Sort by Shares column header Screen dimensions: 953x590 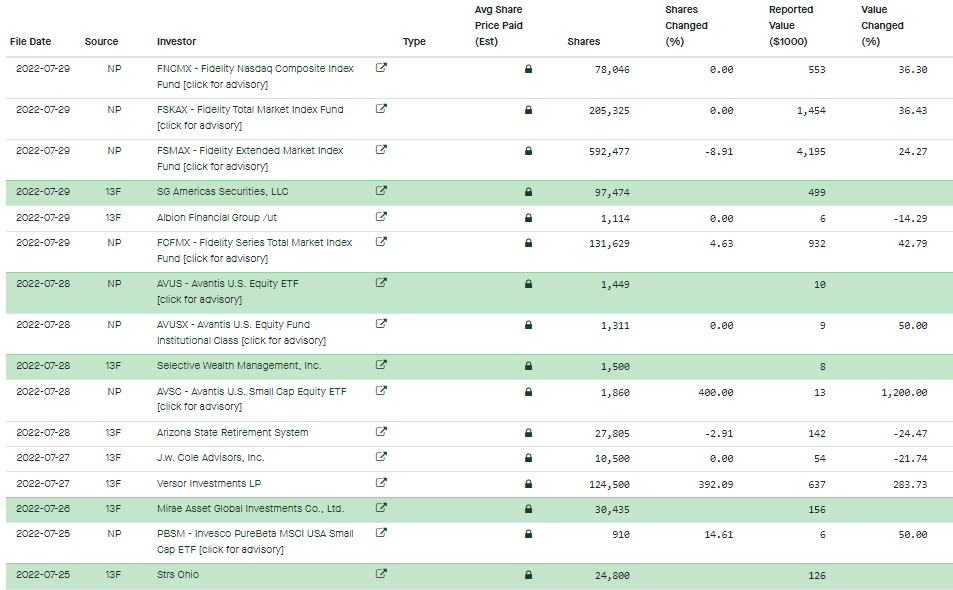[x=583, y=41]
